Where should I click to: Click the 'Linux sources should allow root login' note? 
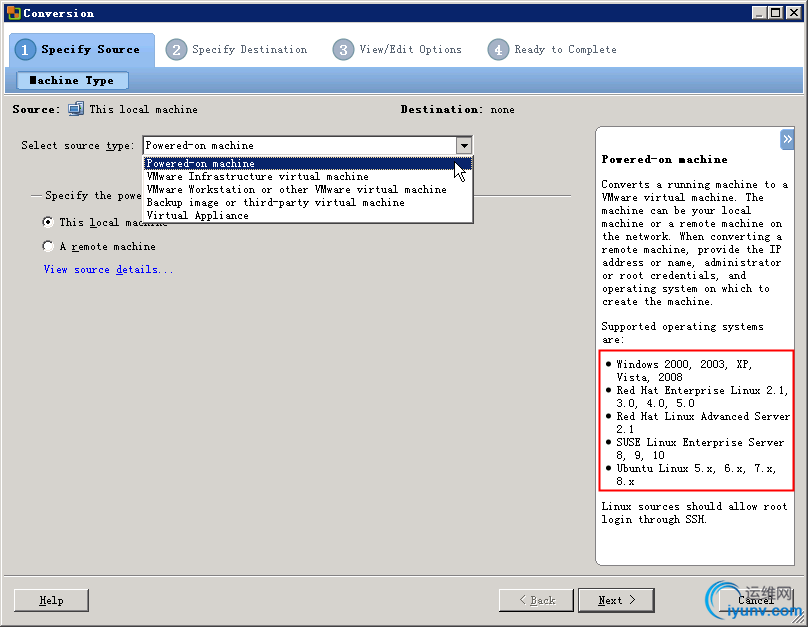coord(694,513)
